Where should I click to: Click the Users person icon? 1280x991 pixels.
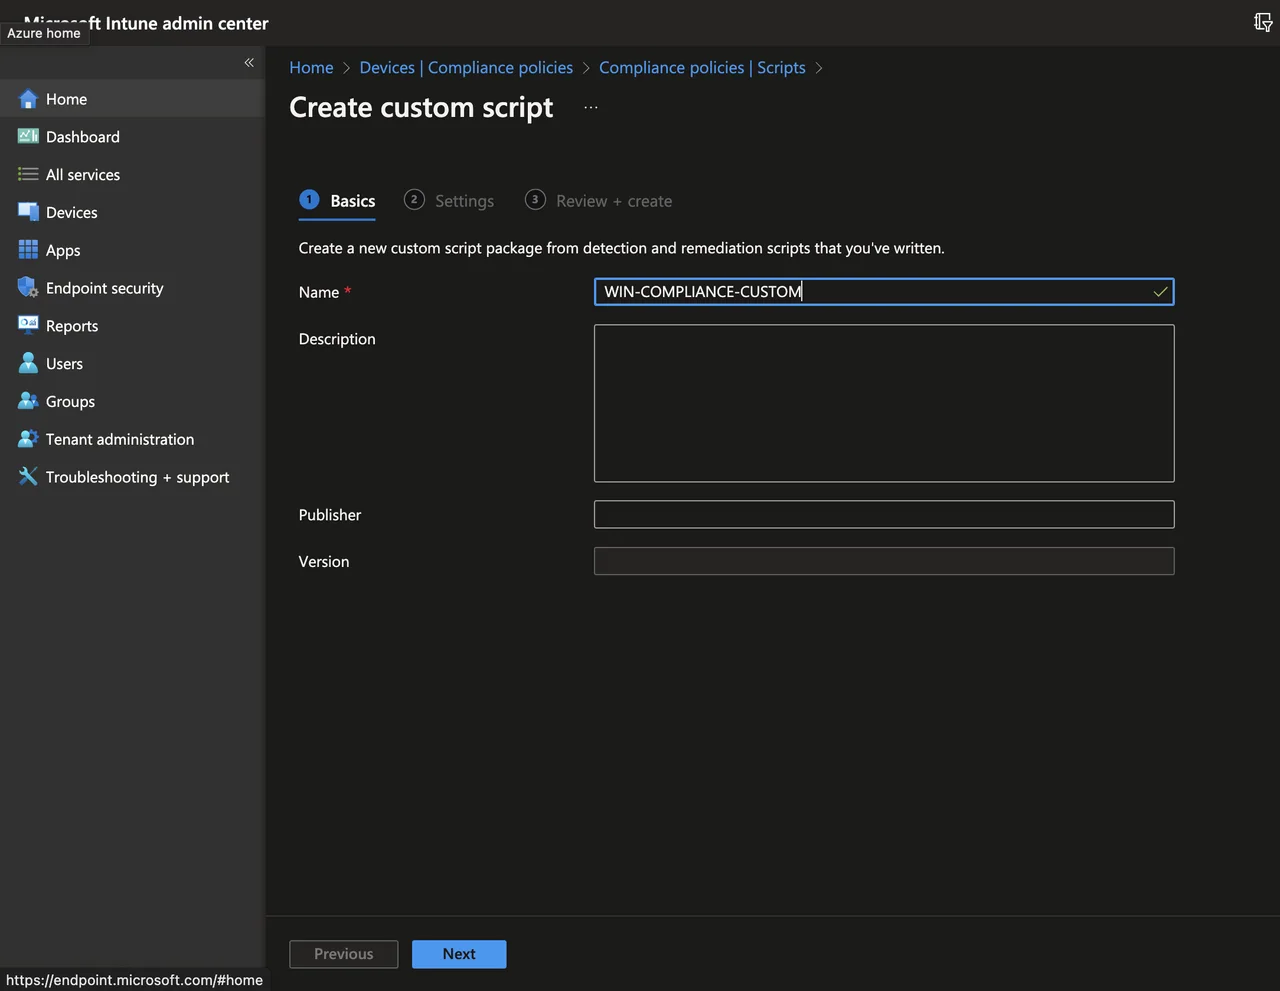tap(28, 363)
